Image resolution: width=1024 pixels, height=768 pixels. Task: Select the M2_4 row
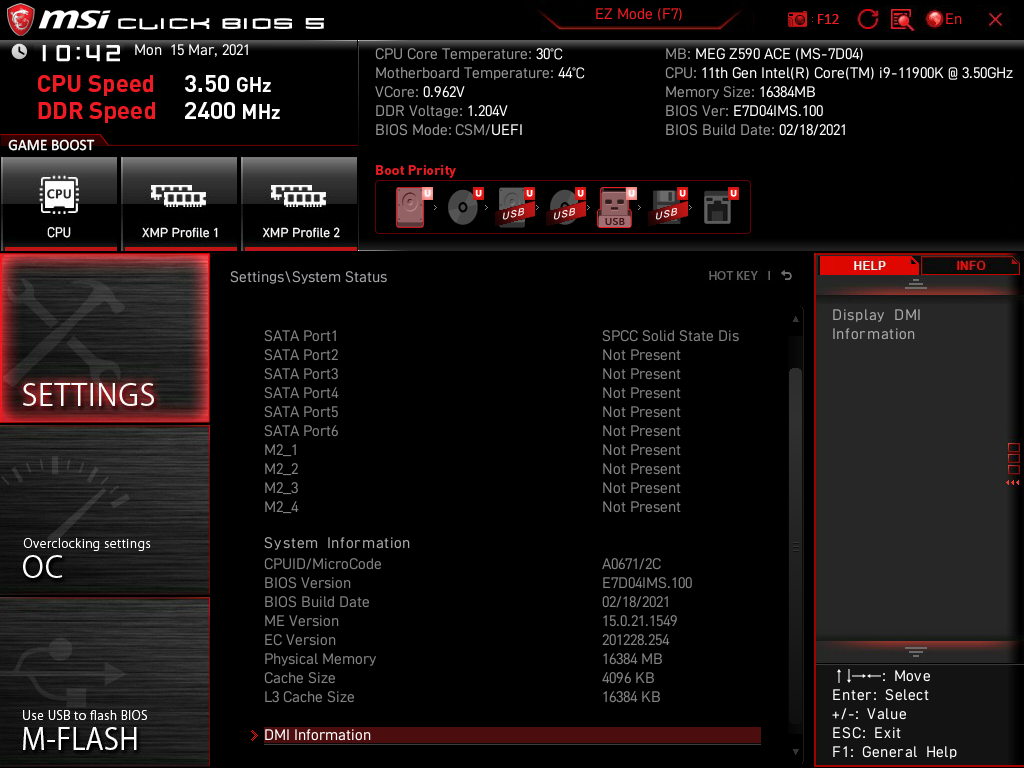pos(512,507)
